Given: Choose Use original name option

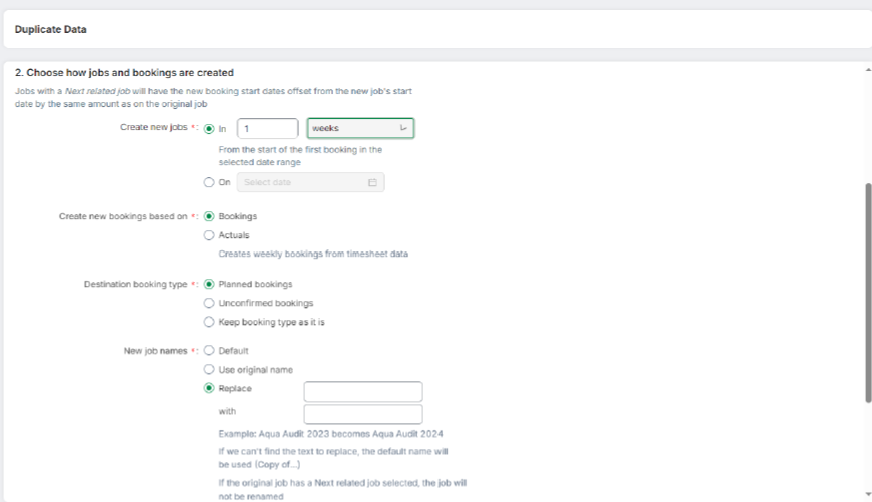Looking at the screenshot, I should click(x=209, y=370).
